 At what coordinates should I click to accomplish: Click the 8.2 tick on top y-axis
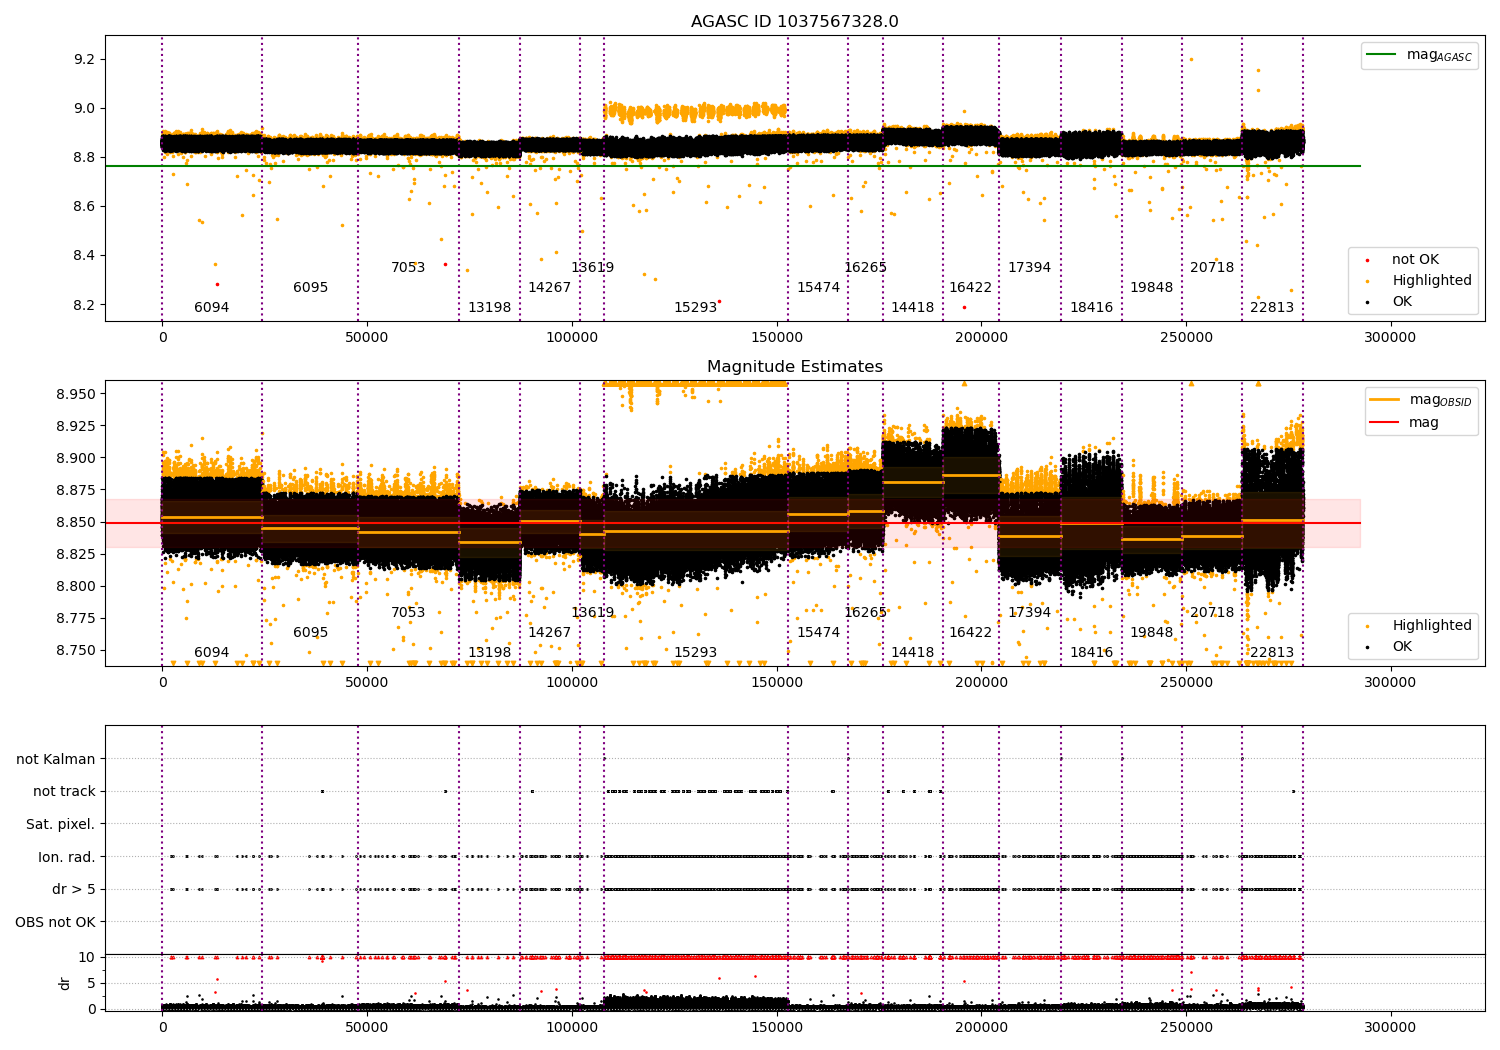[85, 305]
